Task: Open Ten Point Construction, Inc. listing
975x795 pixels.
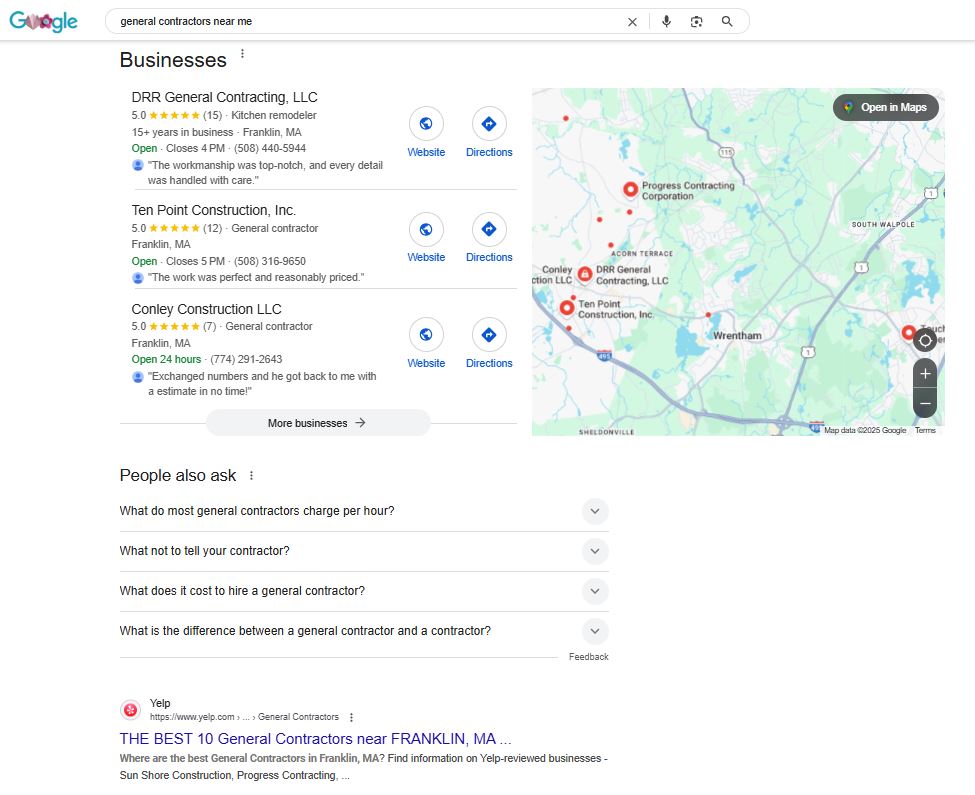Action: pyautogui.click(x=213, y=210)
